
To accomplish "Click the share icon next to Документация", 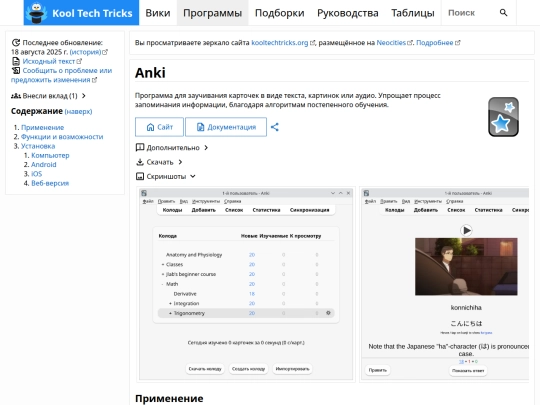I will [x=274, y=127].
